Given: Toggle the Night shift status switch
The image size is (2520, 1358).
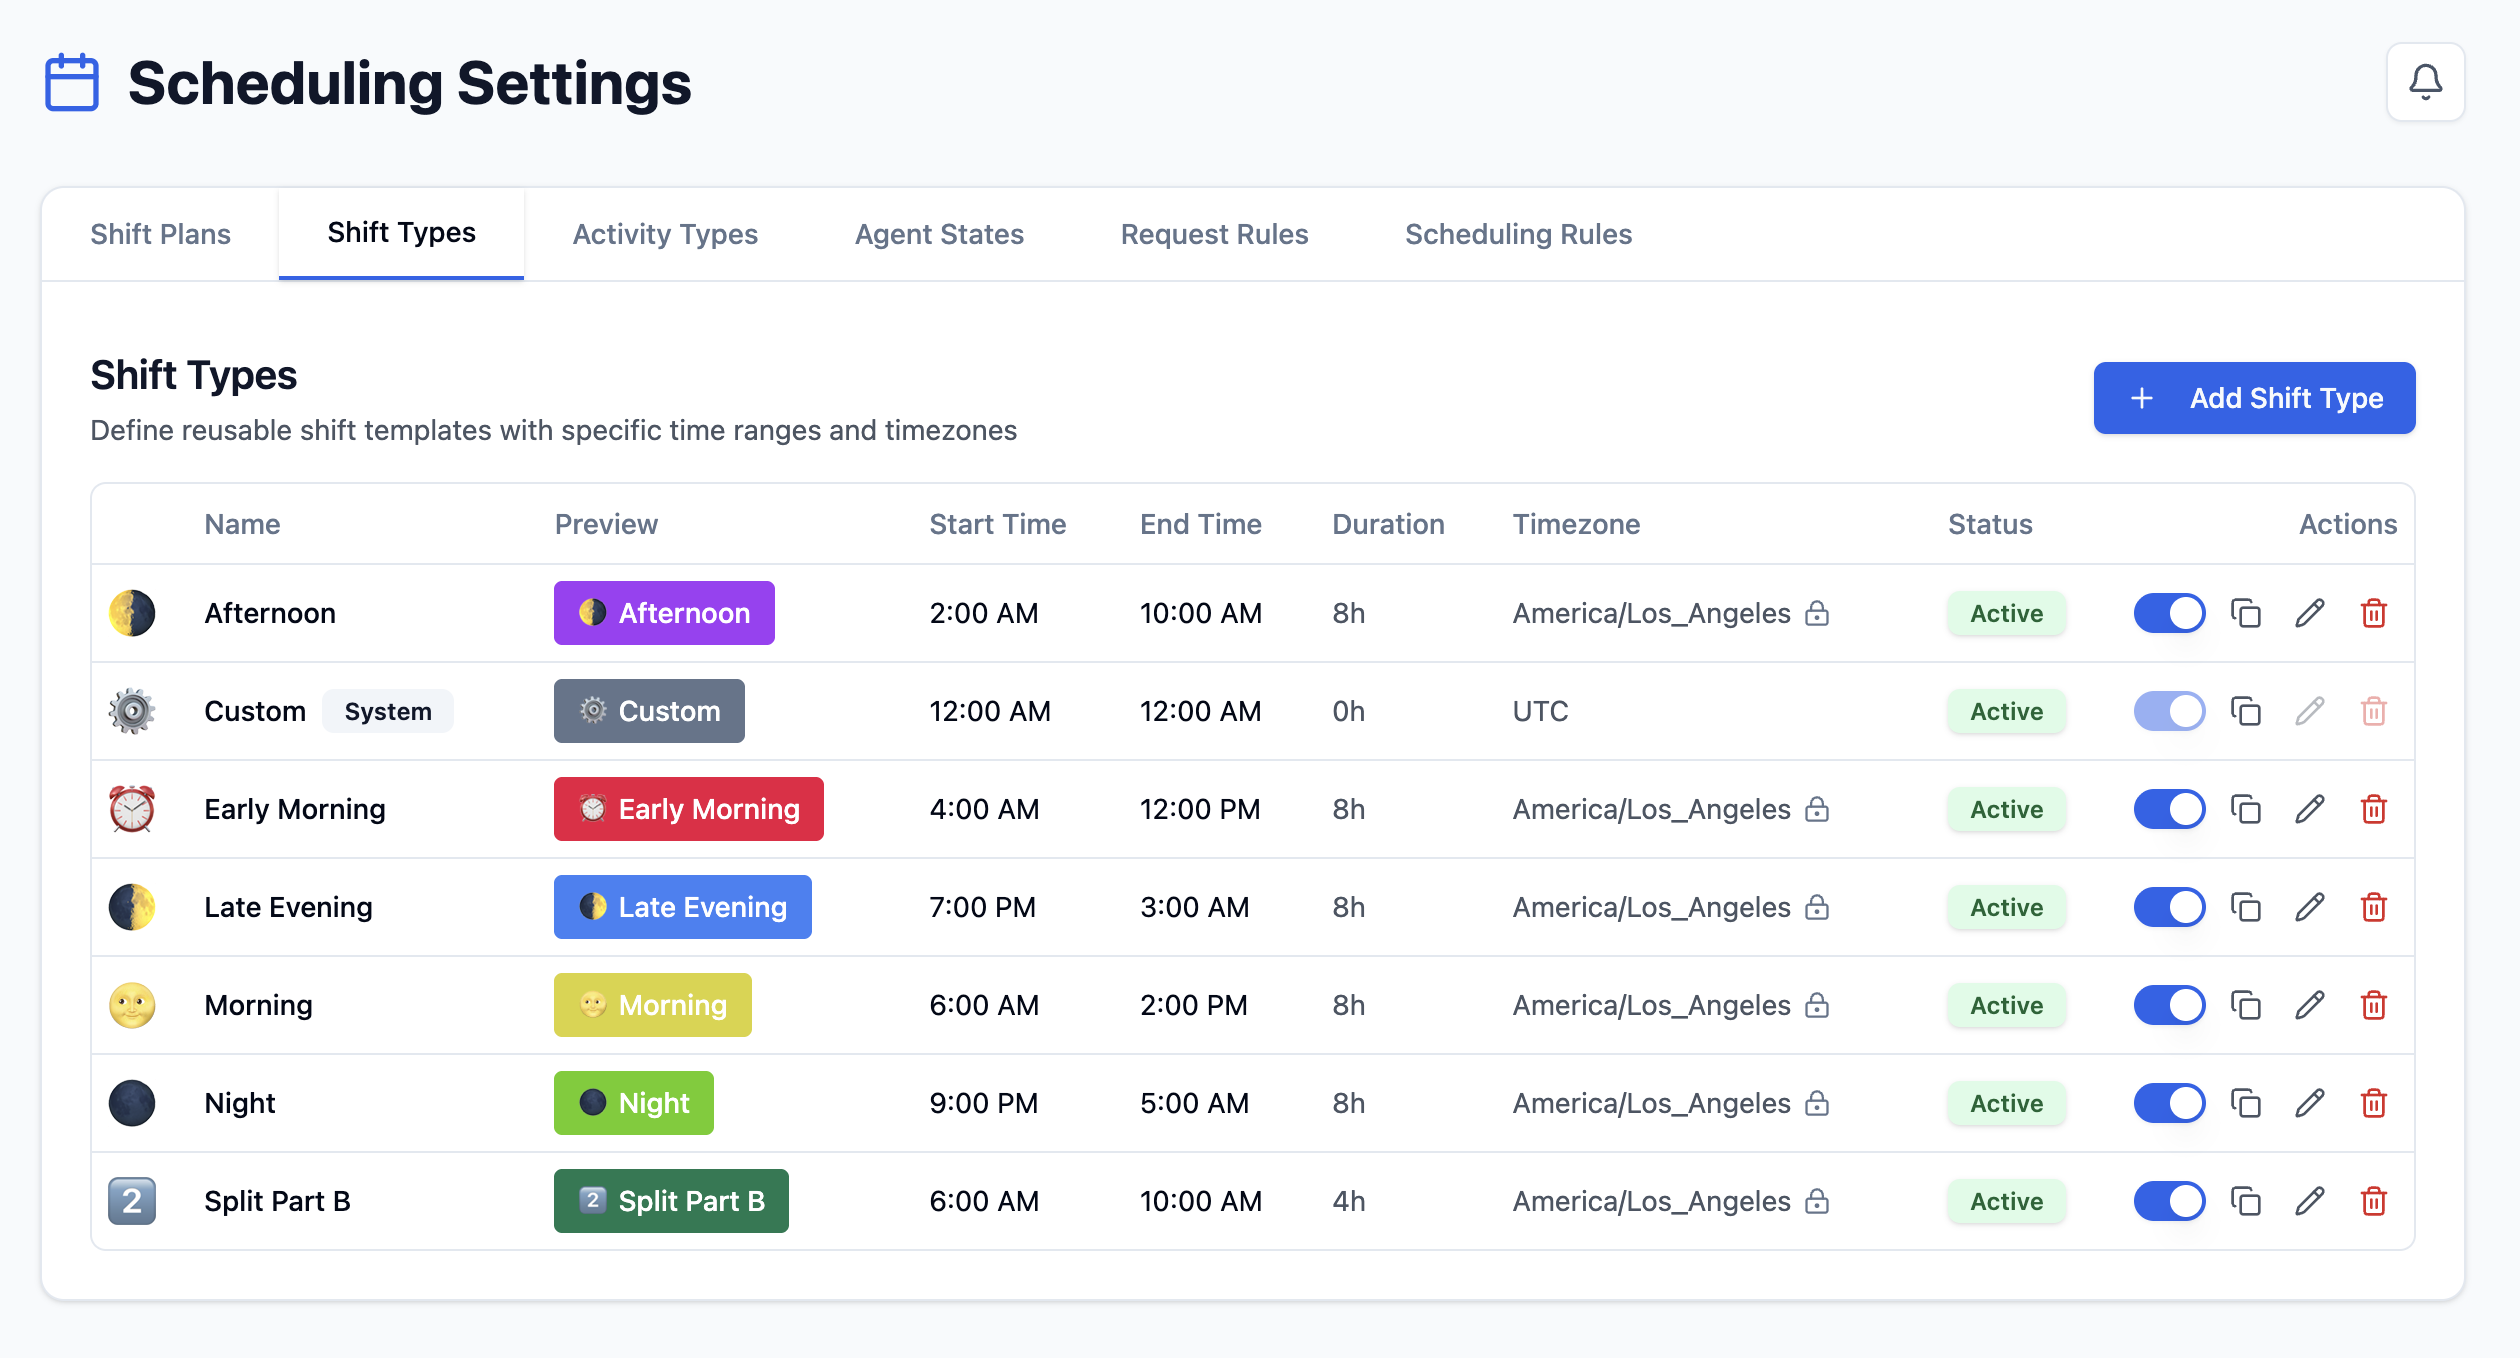Looking at the screenshot, I should click(x=2169, y=1103).
